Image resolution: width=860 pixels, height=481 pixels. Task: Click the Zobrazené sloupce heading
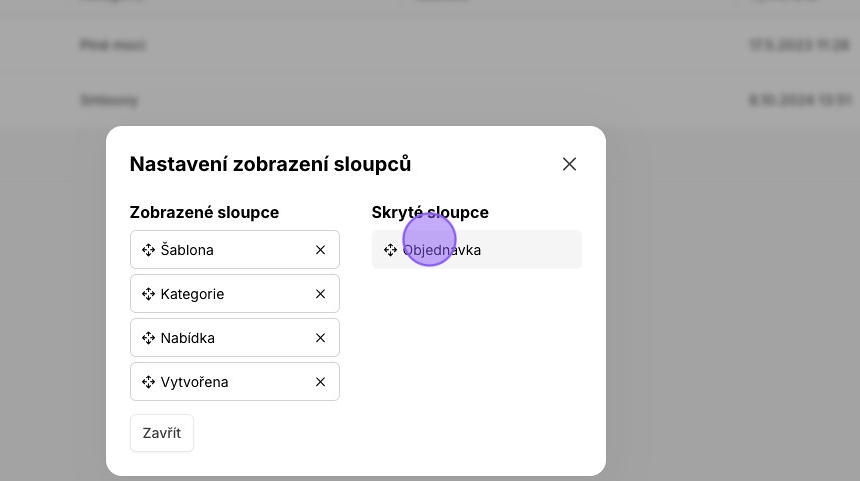pos(204,212)
